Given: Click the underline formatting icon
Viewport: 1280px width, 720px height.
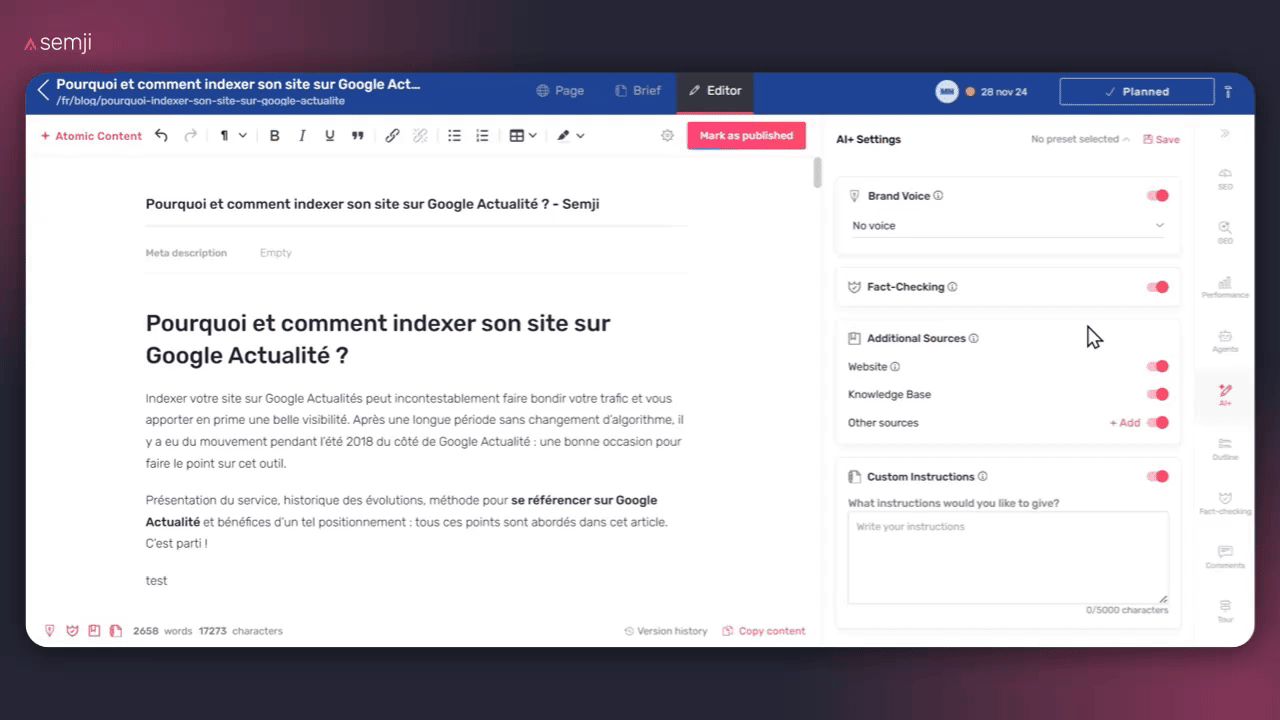Looking at the screenshot, I should coord(329,136).
